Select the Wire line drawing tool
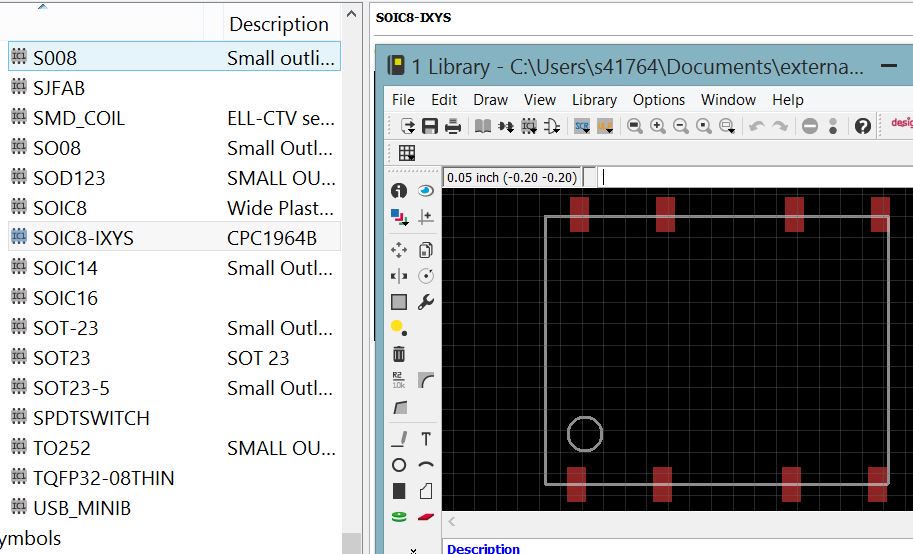This screenshot has height=554, width=913. pos(399,439)
